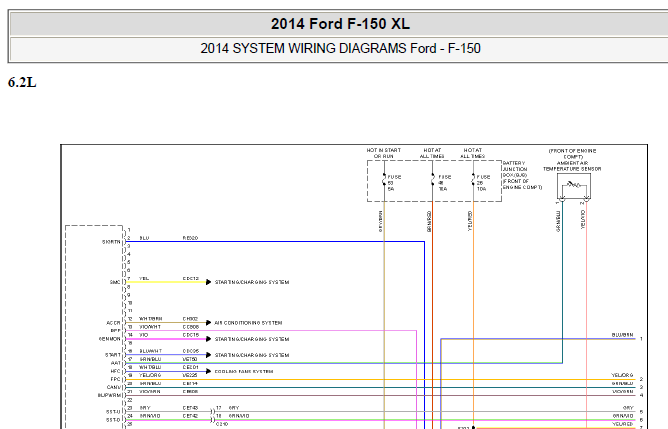The width and height of the screenshot is (668, 429).
Task: Click the Battery Junction Box (BJB) label
Action: pyautogui.click(x=522, y=175)
